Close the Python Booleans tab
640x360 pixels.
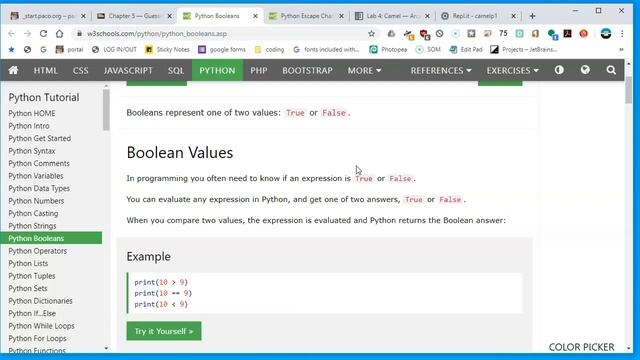click(256, 16)
